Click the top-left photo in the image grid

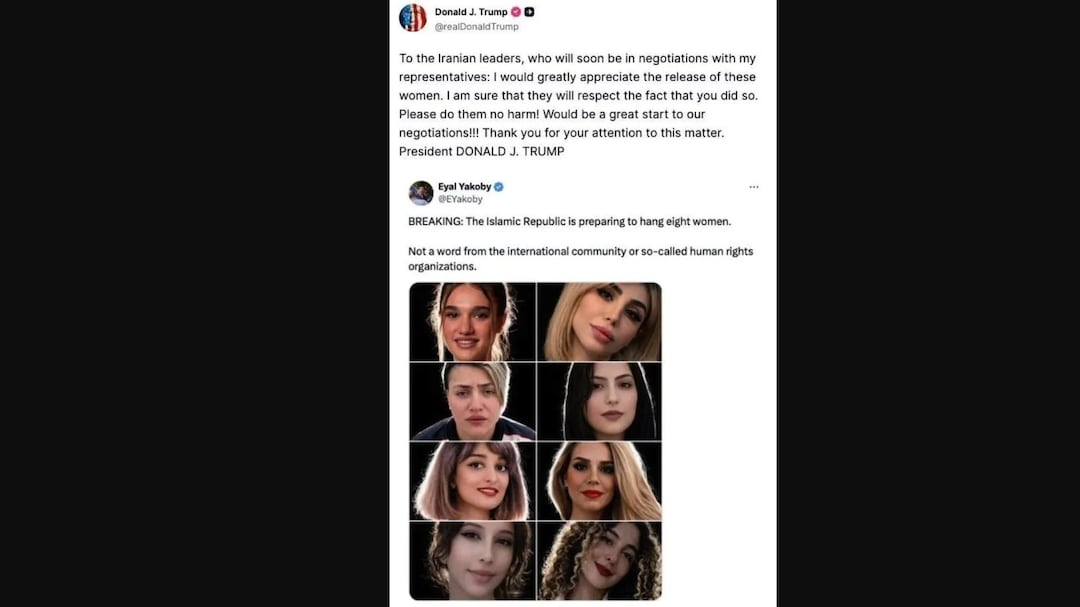[472, 322]
